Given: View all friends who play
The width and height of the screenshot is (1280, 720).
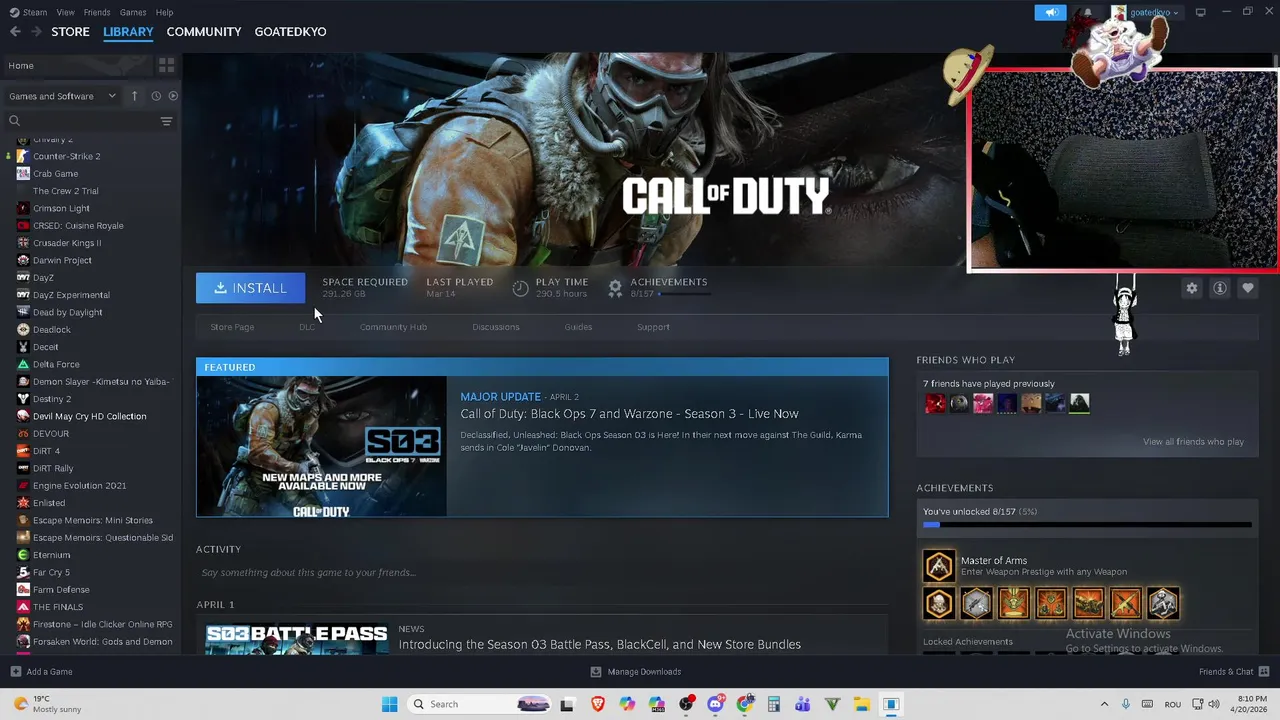Looking at the screenshot, I should click(x=1193, y=442).
